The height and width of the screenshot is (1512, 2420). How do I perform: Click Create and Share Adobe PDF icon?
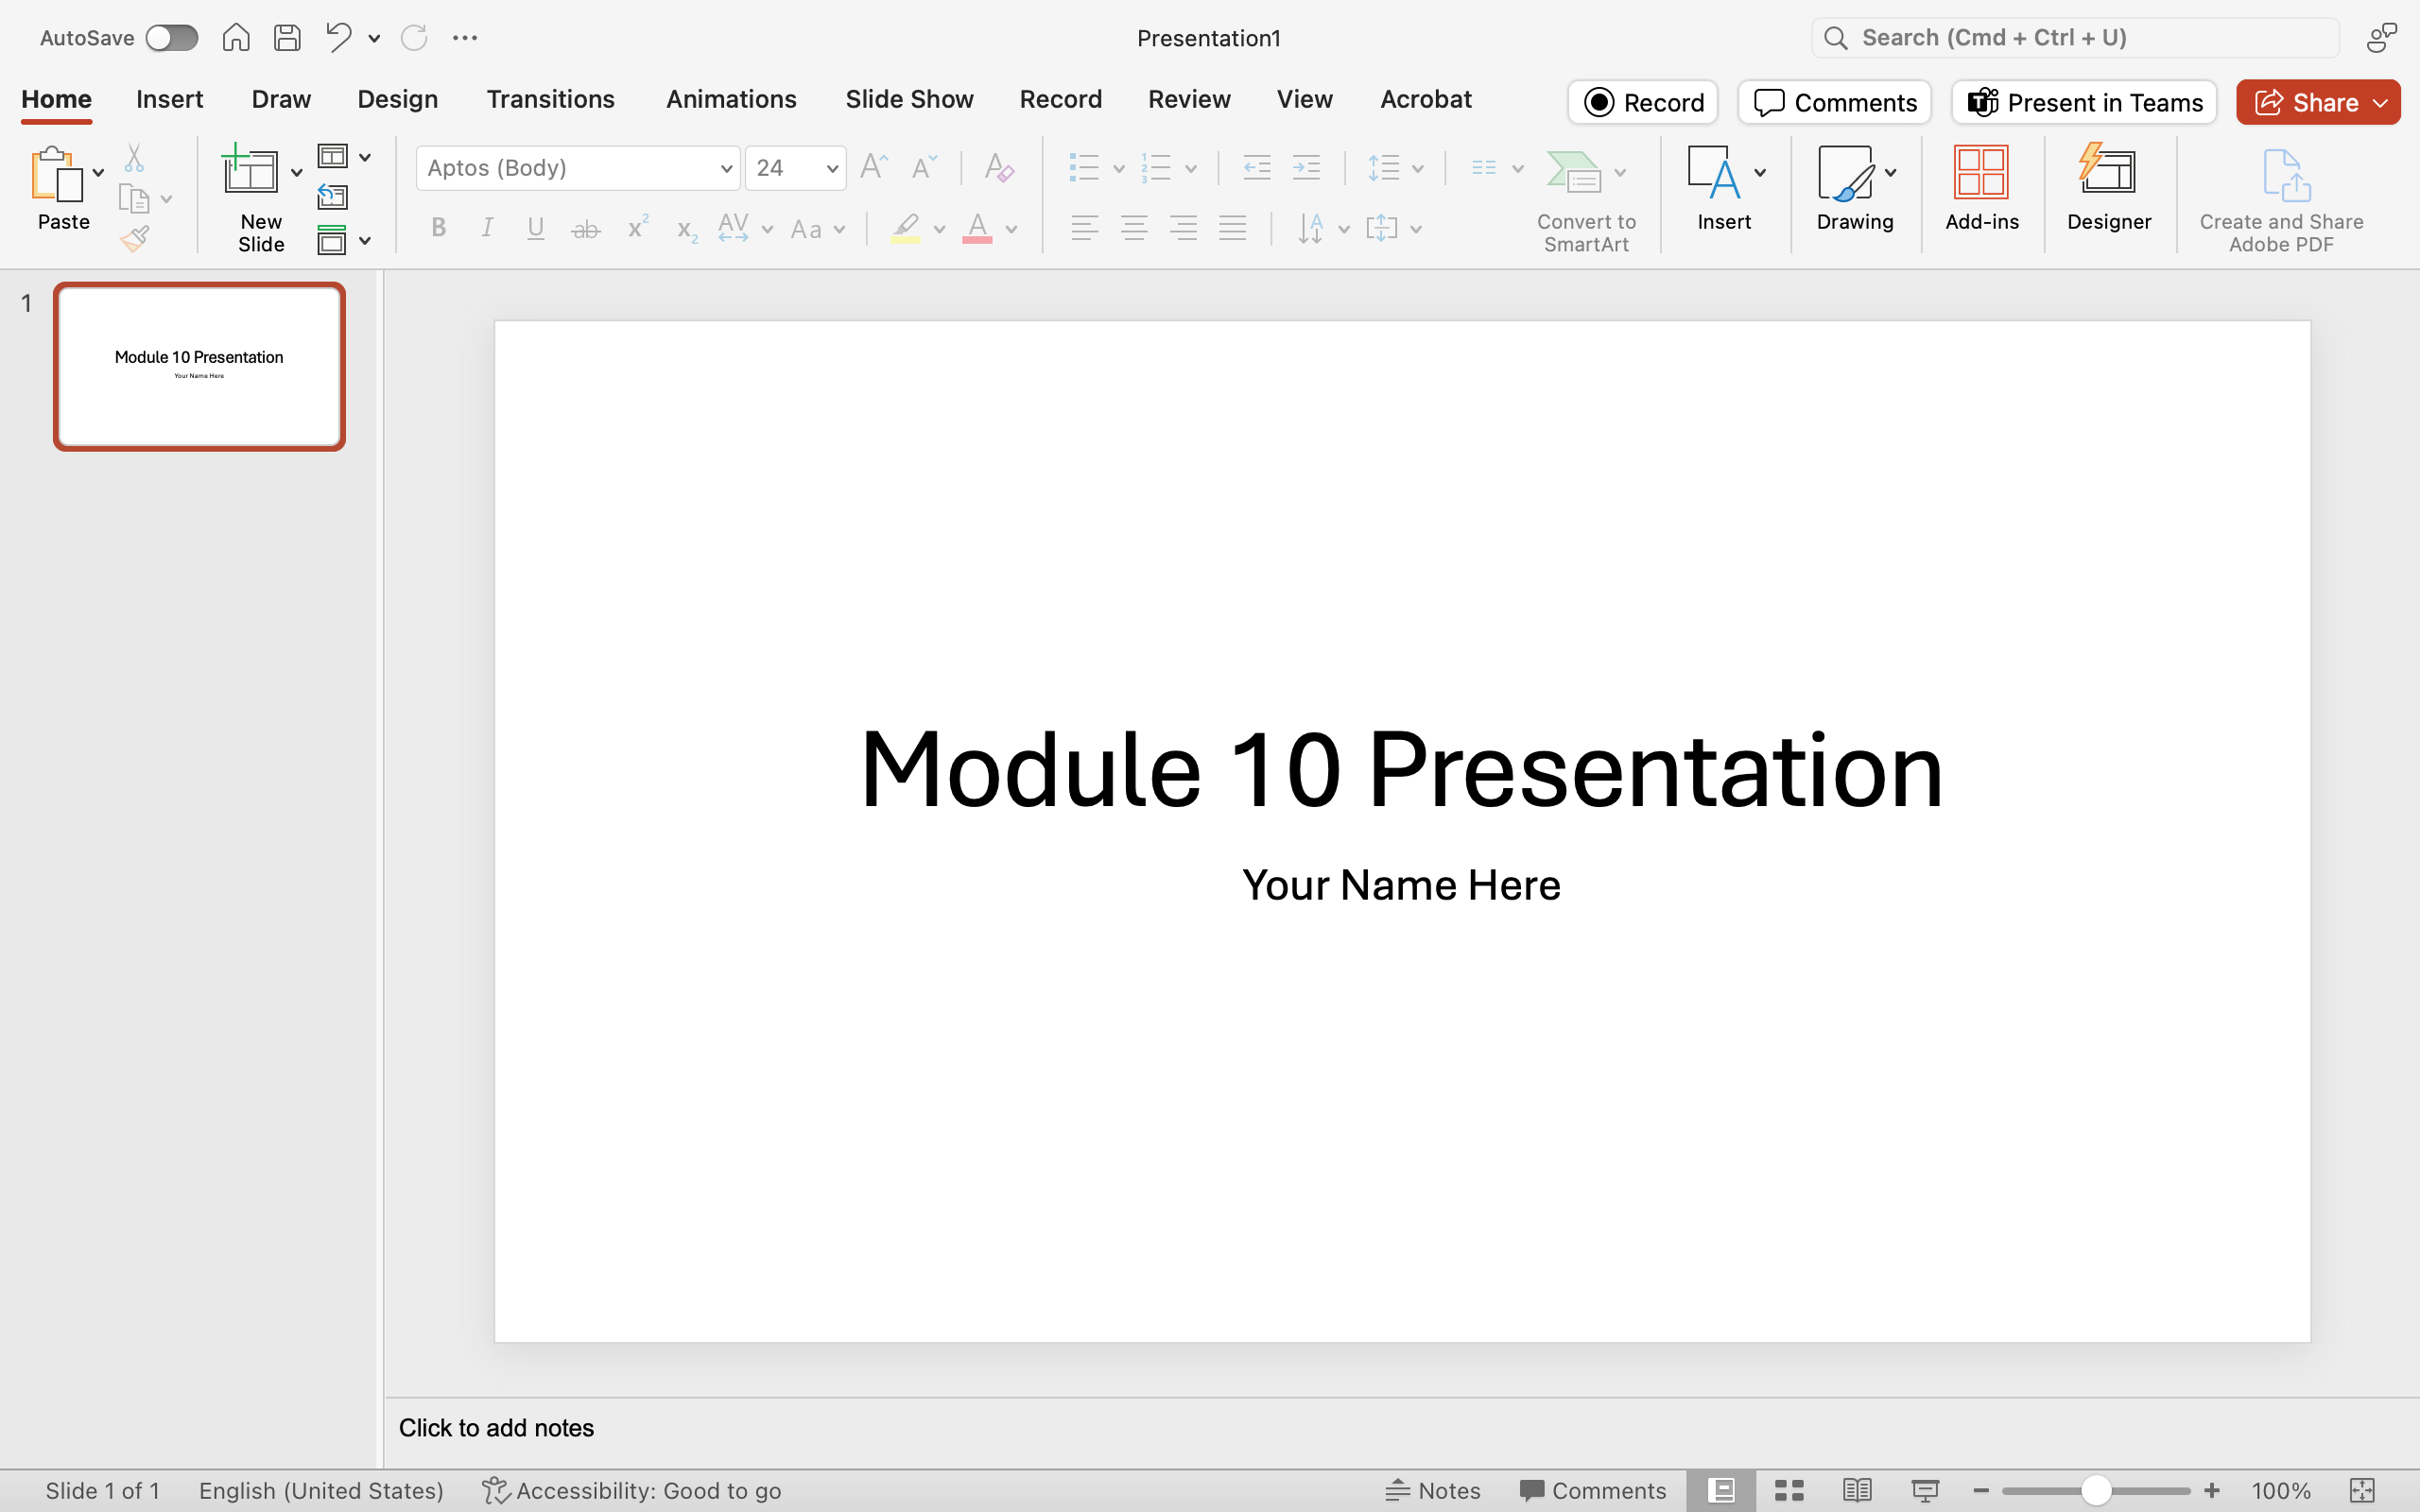pyautogui.click(x=2285, y=175)
